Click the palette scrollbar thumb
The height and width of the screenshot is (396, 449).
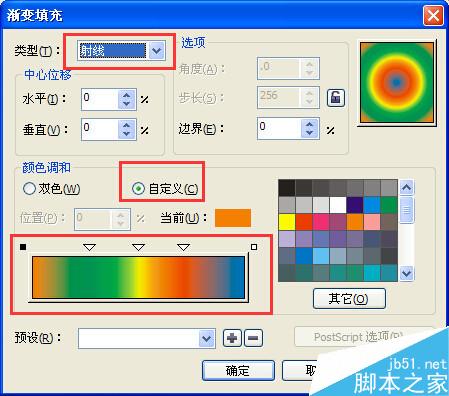(x=406, y=210)
